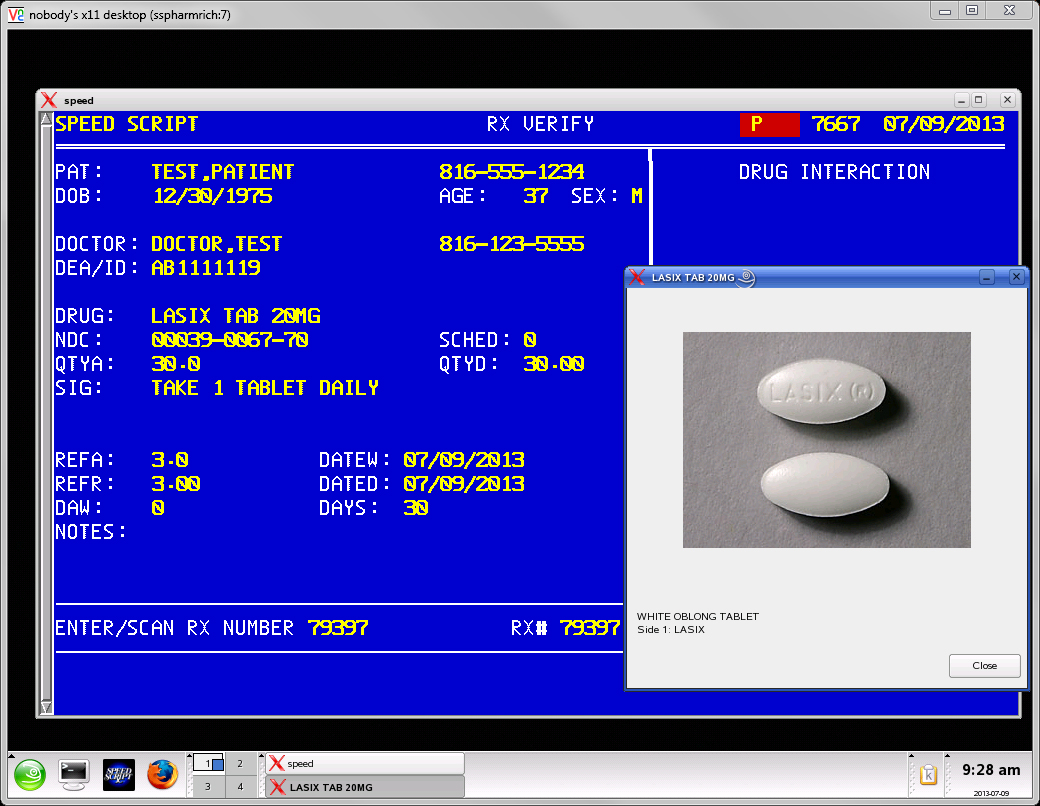Image resolution: width=1040 pixels, height=806 pixels.
Task: Launch Speed Script from its taskbar icon
Action: coord(119,775)
